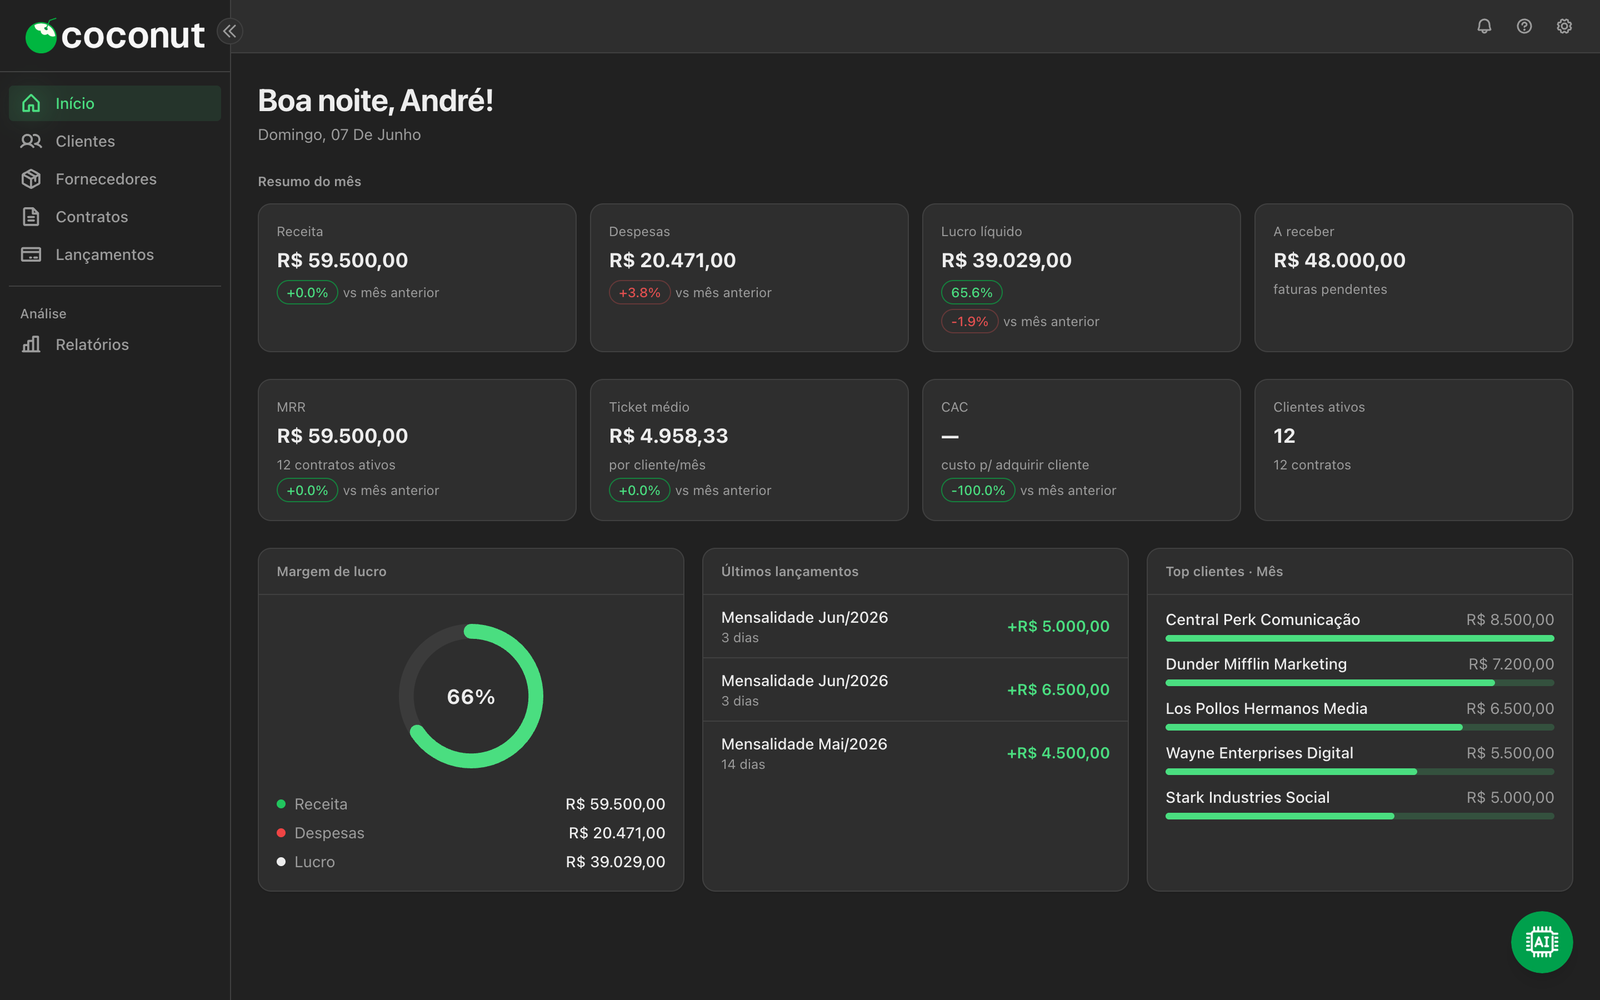Click the Despesas value R$ 20.471,00

(x=672, y=260)
